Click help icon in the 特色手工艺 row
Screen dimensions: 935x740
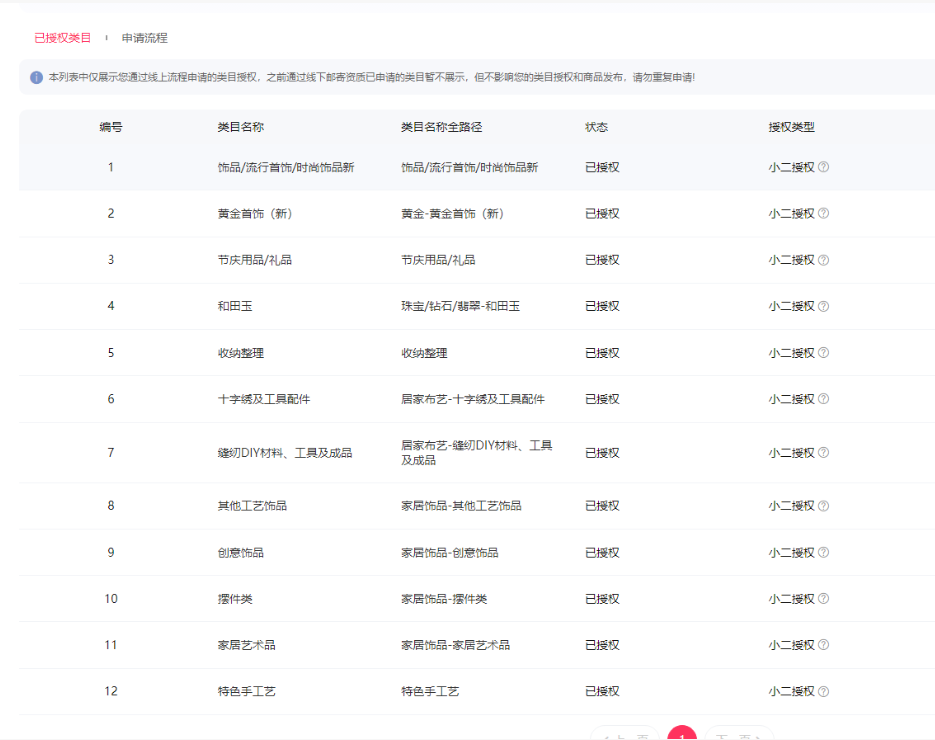[x=823, y=691]
